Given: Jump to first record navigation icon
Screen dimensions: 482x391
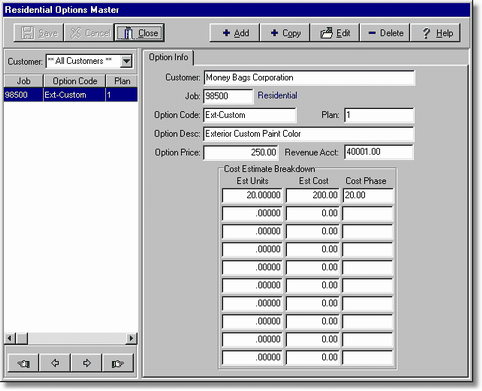Looking at the screenshot, I should [23, 363].
